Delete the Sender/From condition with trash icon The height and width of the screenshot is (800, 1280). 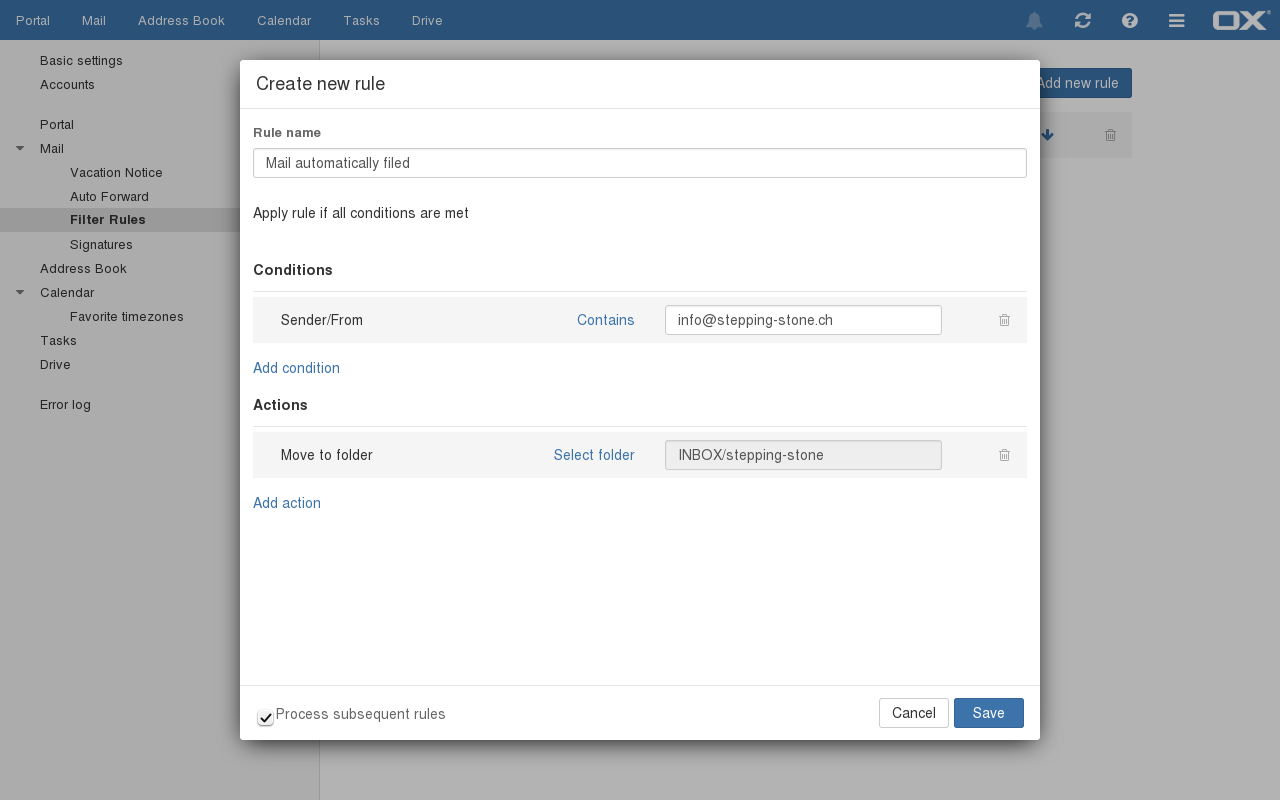tap(1004, 320)
